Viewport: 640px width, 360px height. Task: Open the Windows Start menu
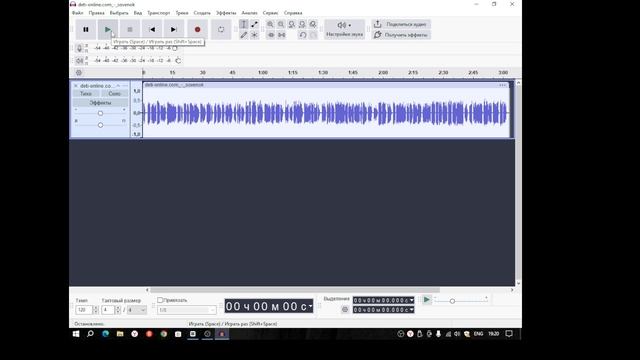click(x=76, y=334)
